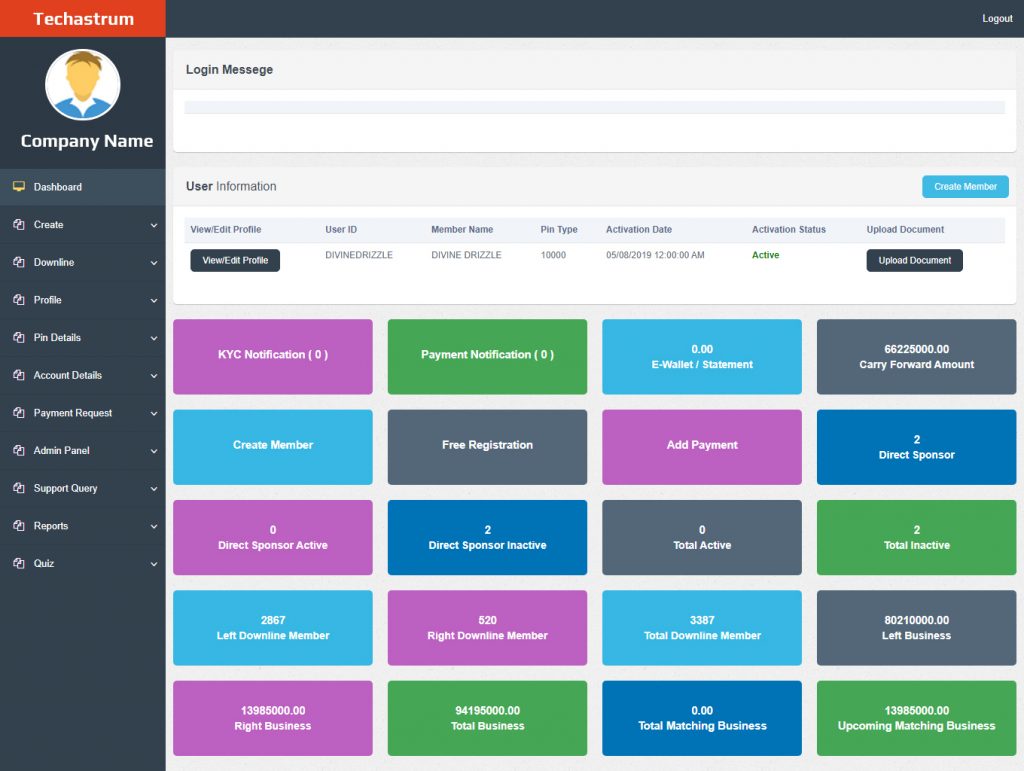The height and width of the screenshot is (771, 1024).
Task: Open the KYC Notification purple tile
Action: [273, 356]
